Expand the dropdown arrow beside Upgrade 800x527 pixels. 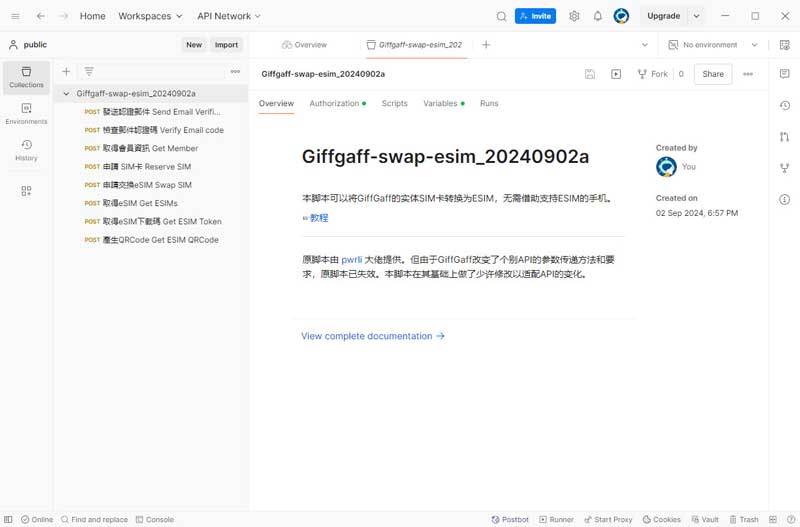pos(697,16)
